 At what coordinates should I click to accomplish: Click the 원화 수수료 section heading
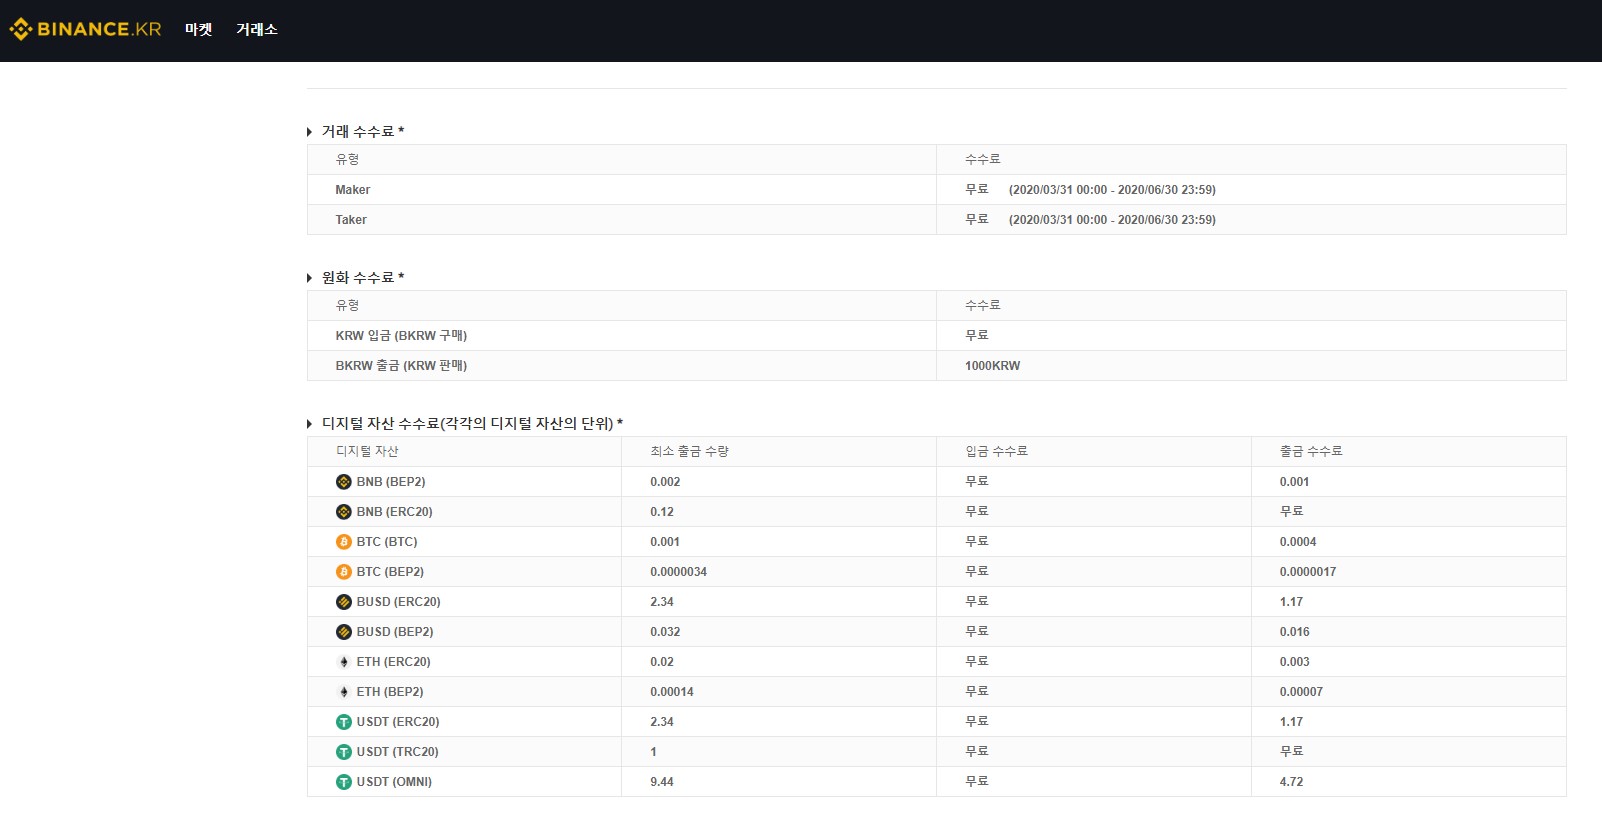(x=363, y=278)
